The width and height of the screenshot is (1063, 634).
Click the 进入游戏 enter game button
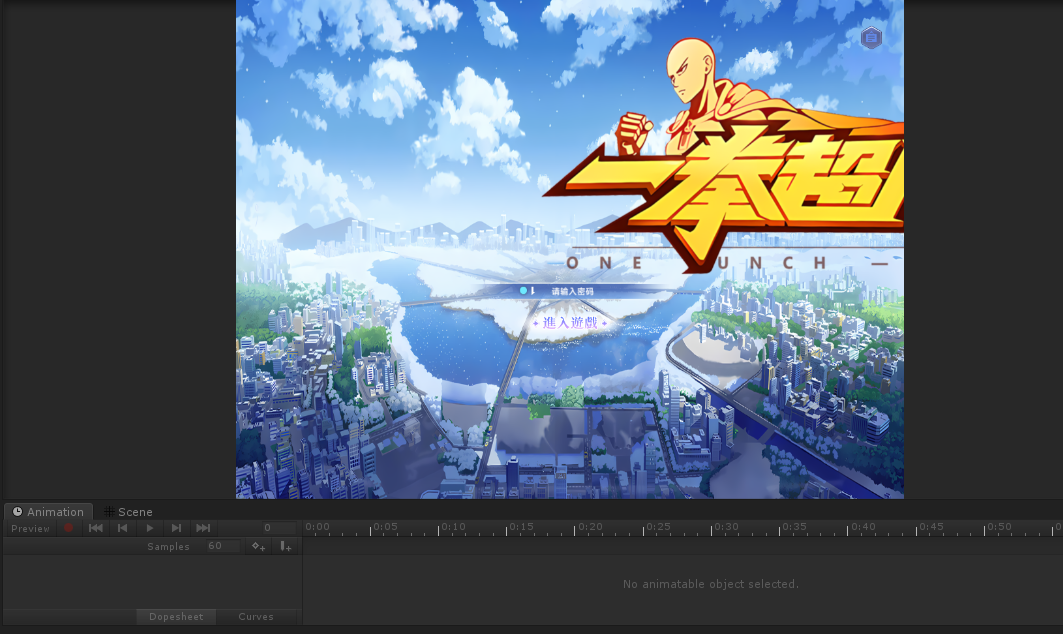(570, 323)
